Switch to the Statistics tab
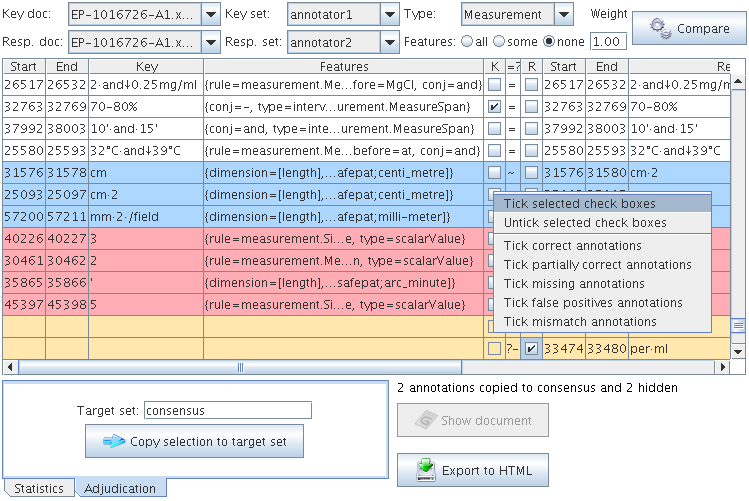749x501 pixels. [x=38, y=488]
